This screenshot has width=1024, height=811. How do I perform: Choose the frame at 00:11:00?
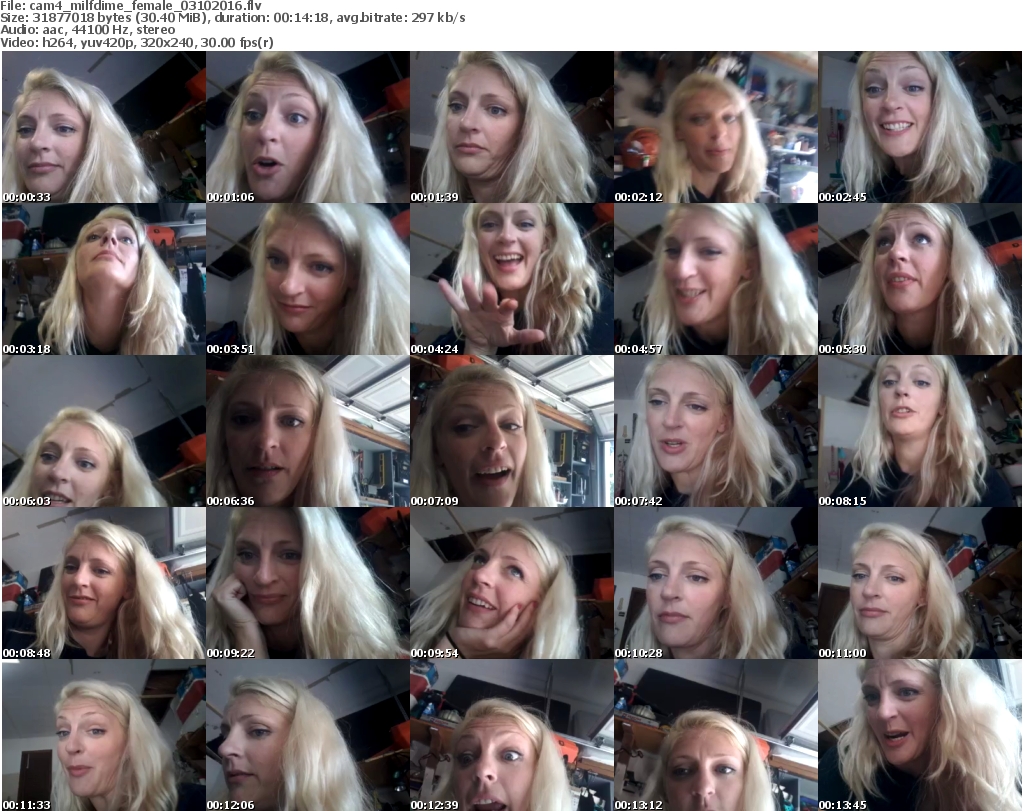pos(920,583)
